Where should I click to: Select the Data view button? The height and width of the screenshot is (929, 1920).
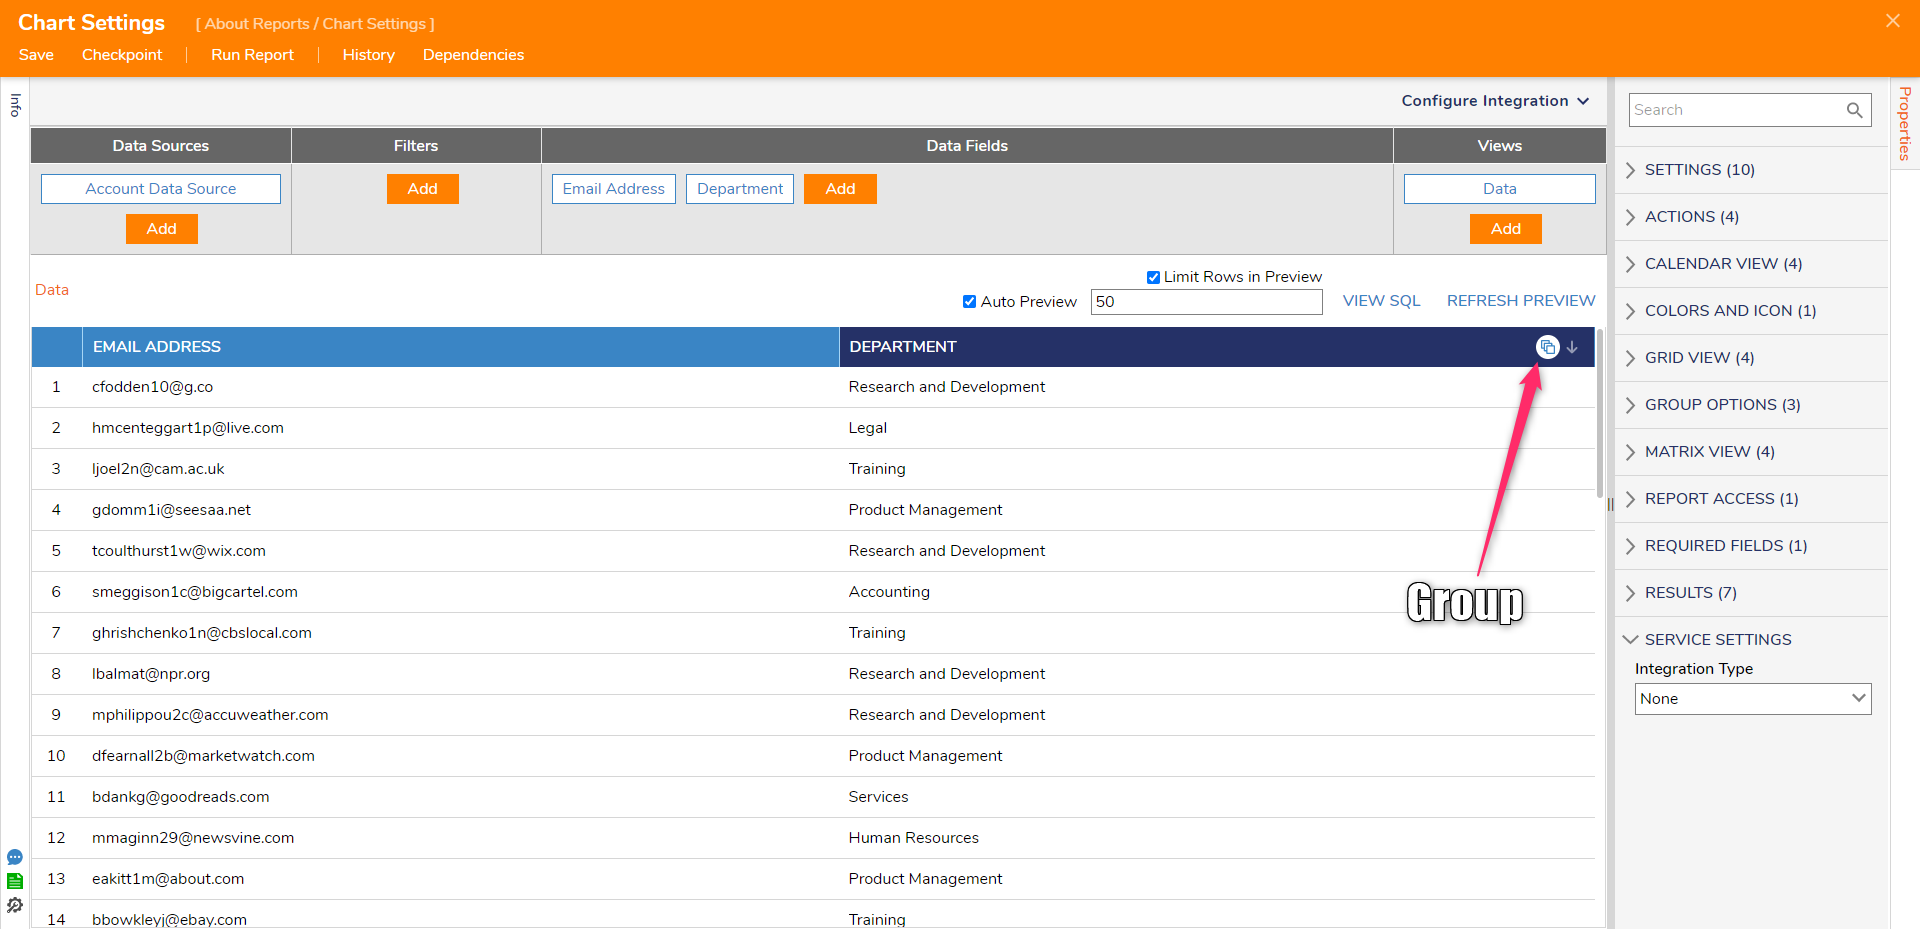pyautogui.click(x=1499, y=189)
